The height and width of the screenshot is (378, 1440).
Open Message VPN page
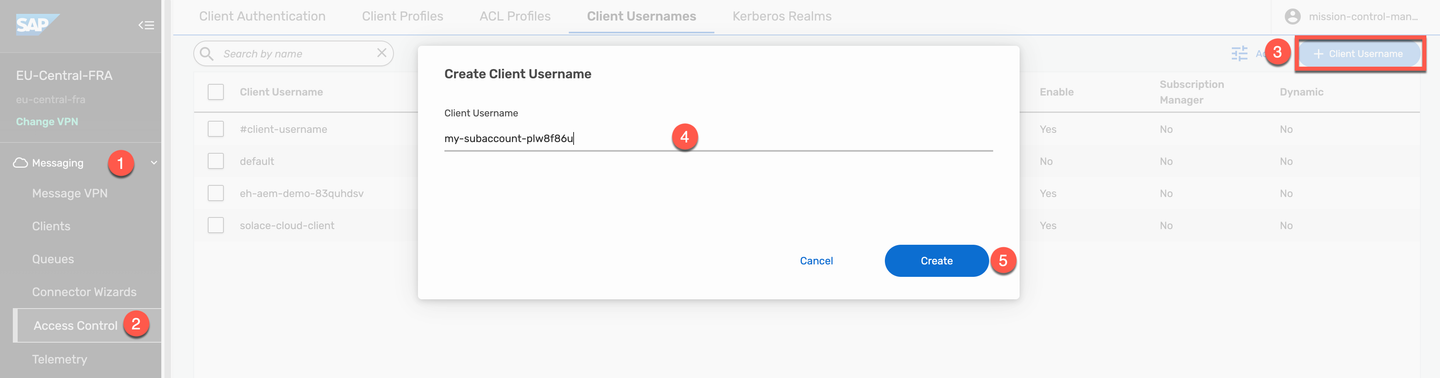pos(70,193)
